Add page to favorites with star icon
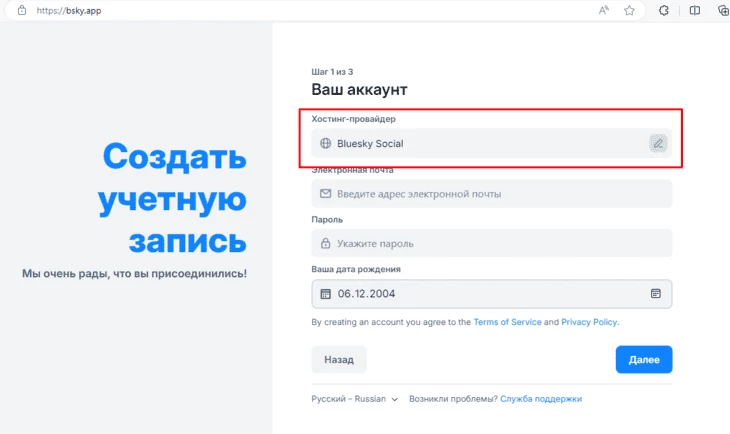730x434 pixels. (x=629, y=10)
